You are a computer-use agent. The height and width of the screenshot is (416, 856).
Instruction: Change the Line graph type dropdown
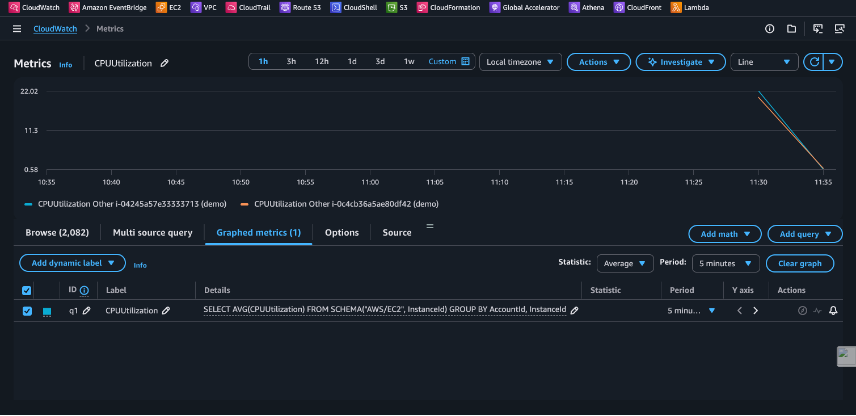(764, 62)
